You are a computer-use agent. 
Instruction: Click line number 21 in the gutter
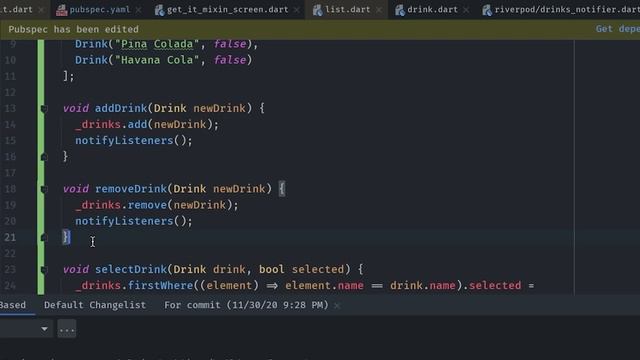[10, 237]
